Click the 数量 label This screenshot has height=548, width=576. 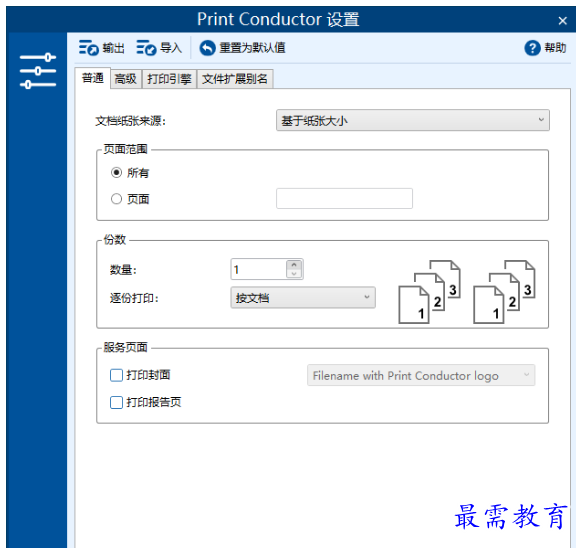pyautogui.click(x=123, y=270)
